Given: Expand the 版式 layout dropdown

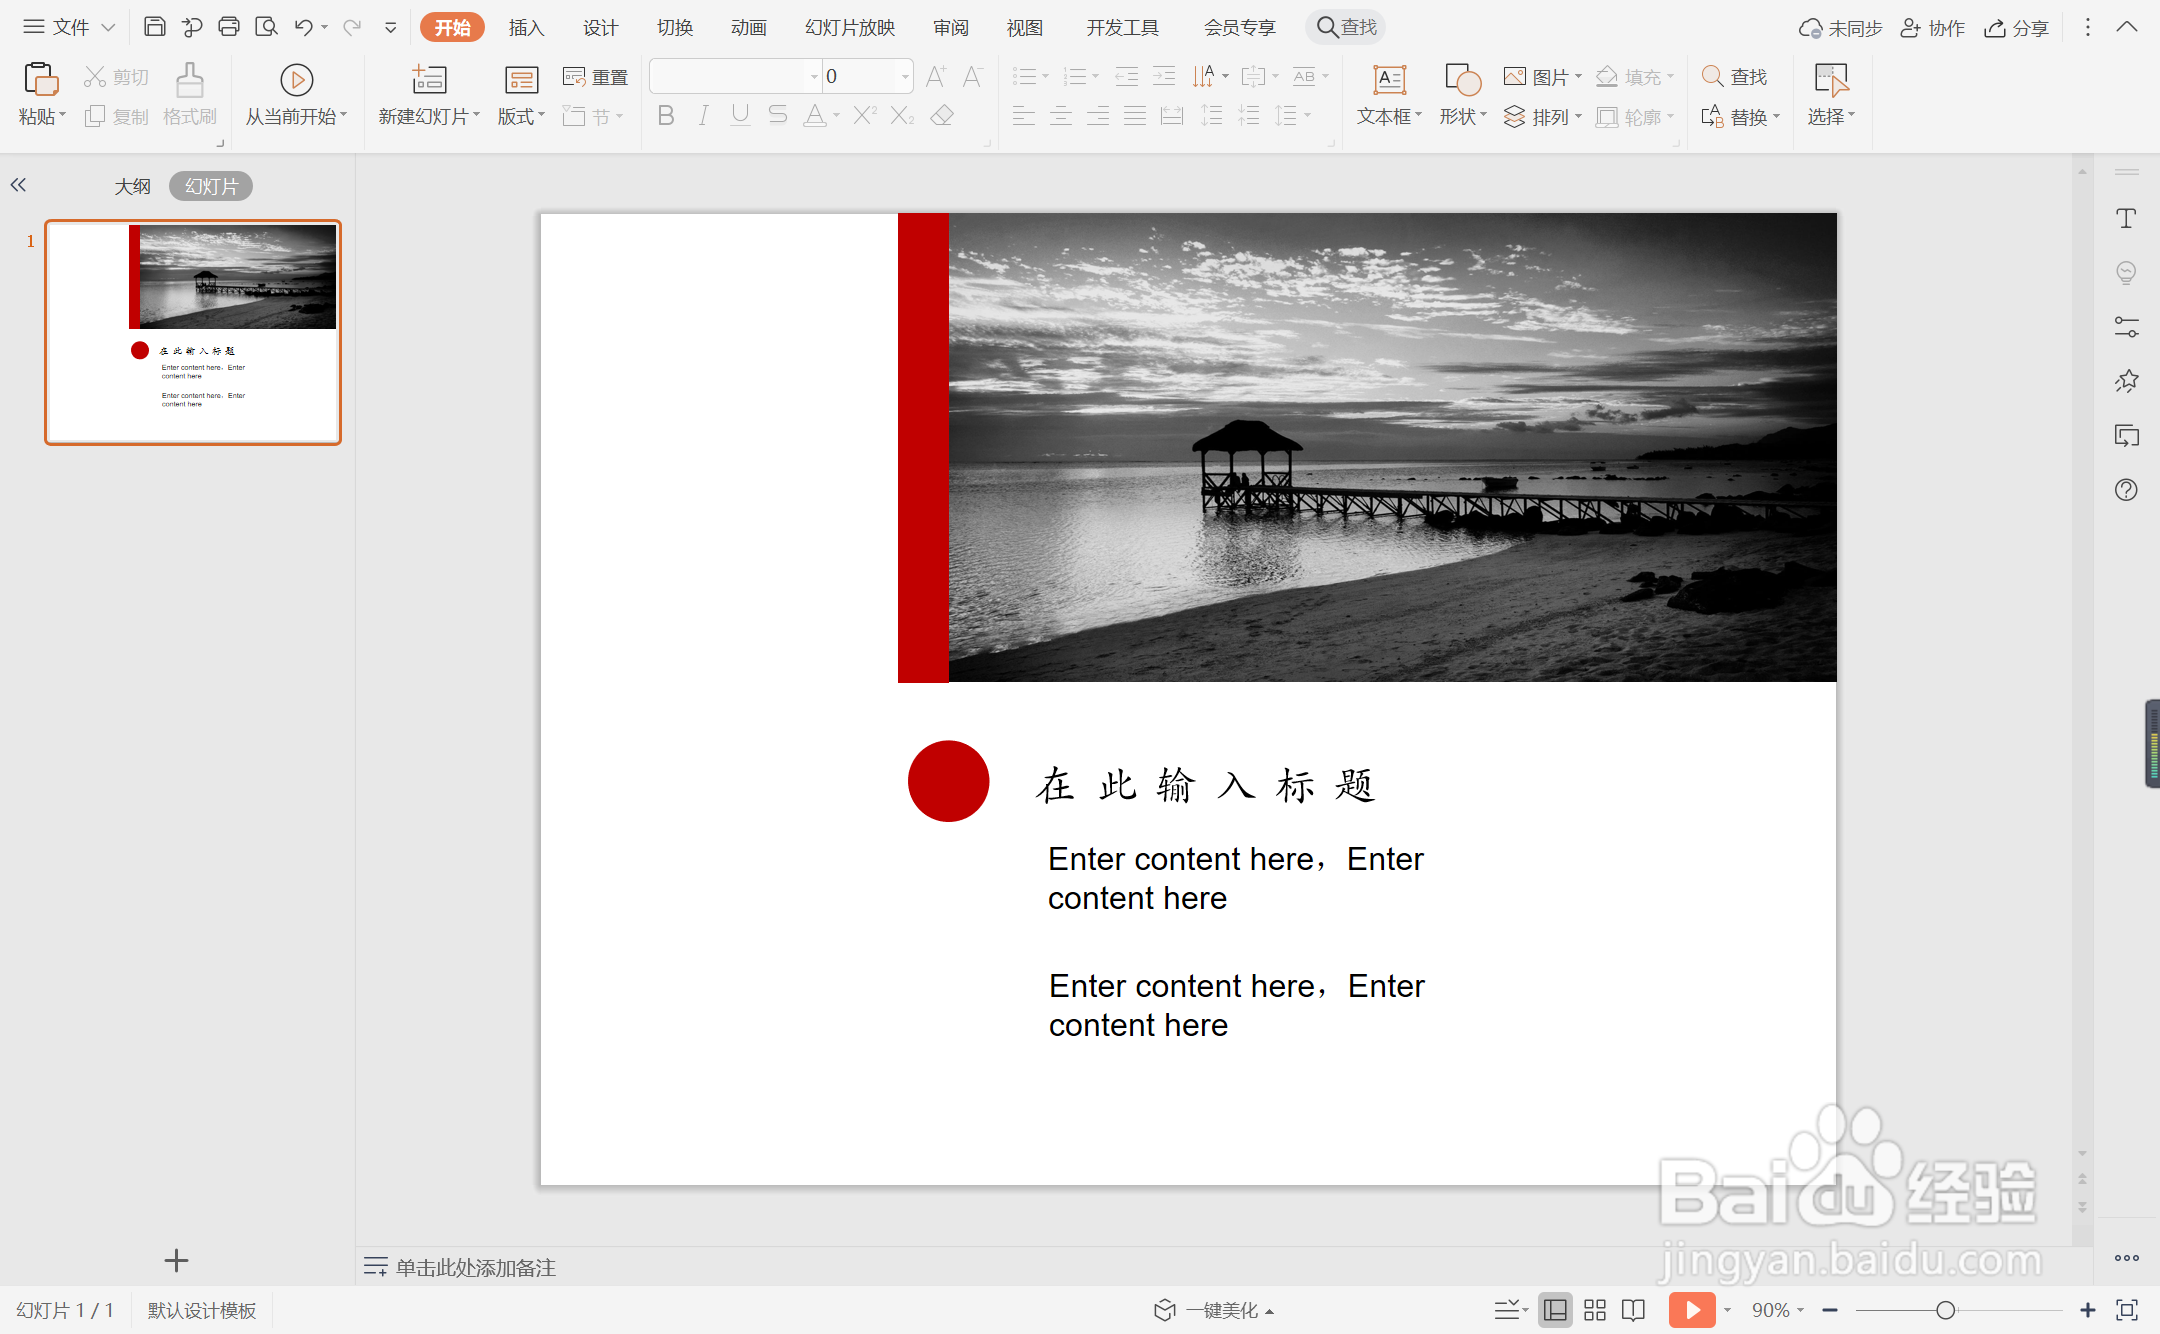Looking at the screenshot, I should tap(521, 117).
